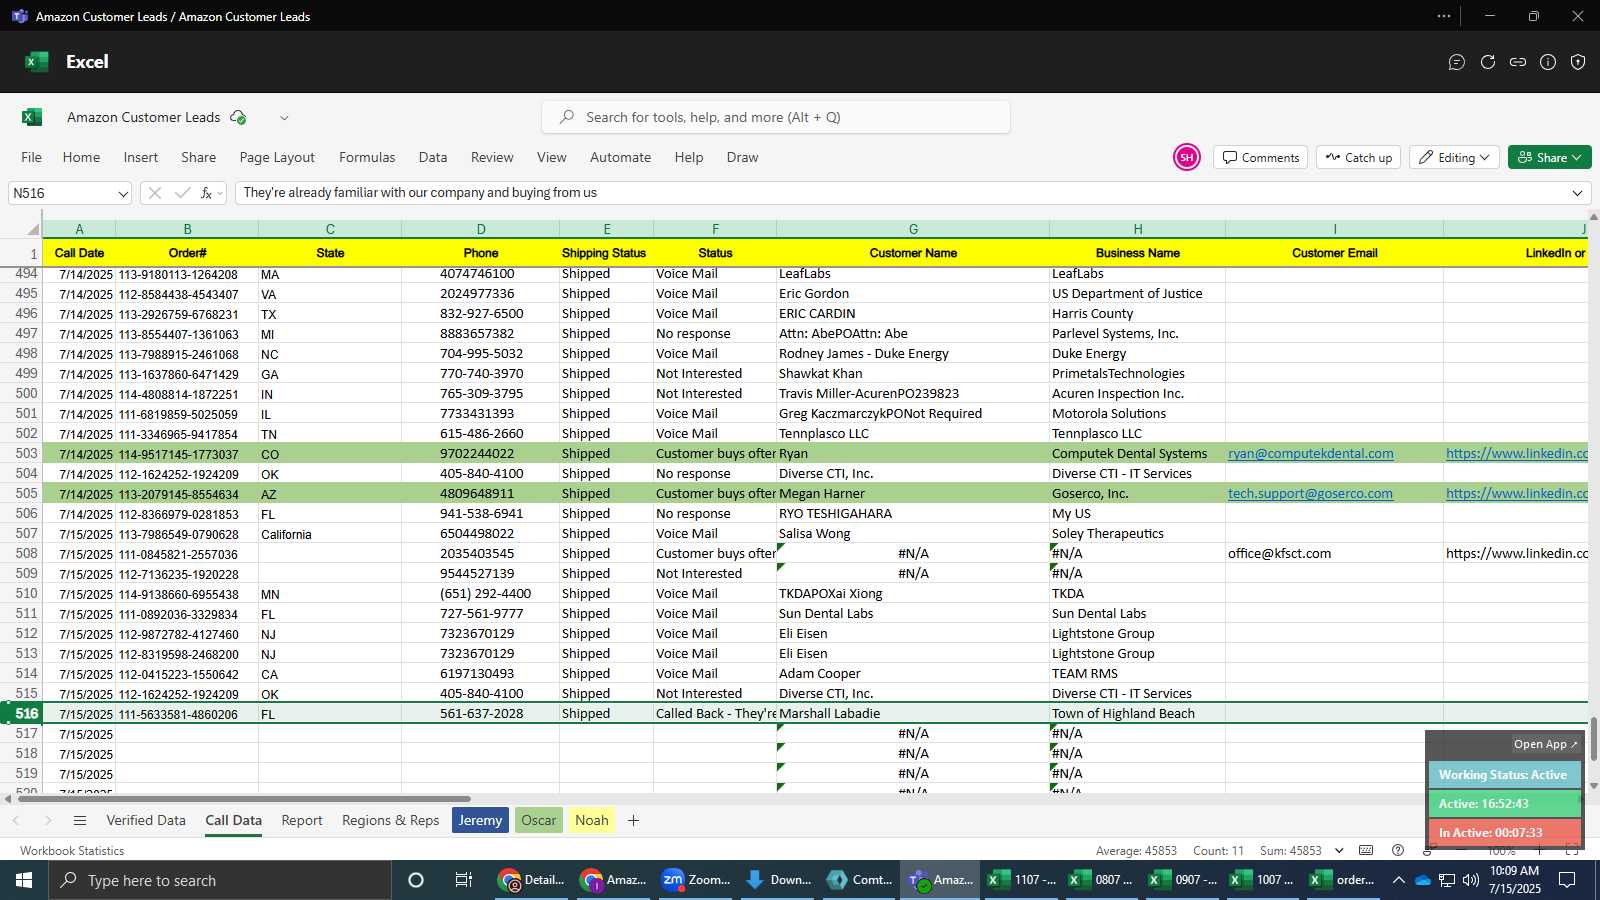1600x900 pixels.
Task: Click the insert function fx icon
Action: coord(206,193)
